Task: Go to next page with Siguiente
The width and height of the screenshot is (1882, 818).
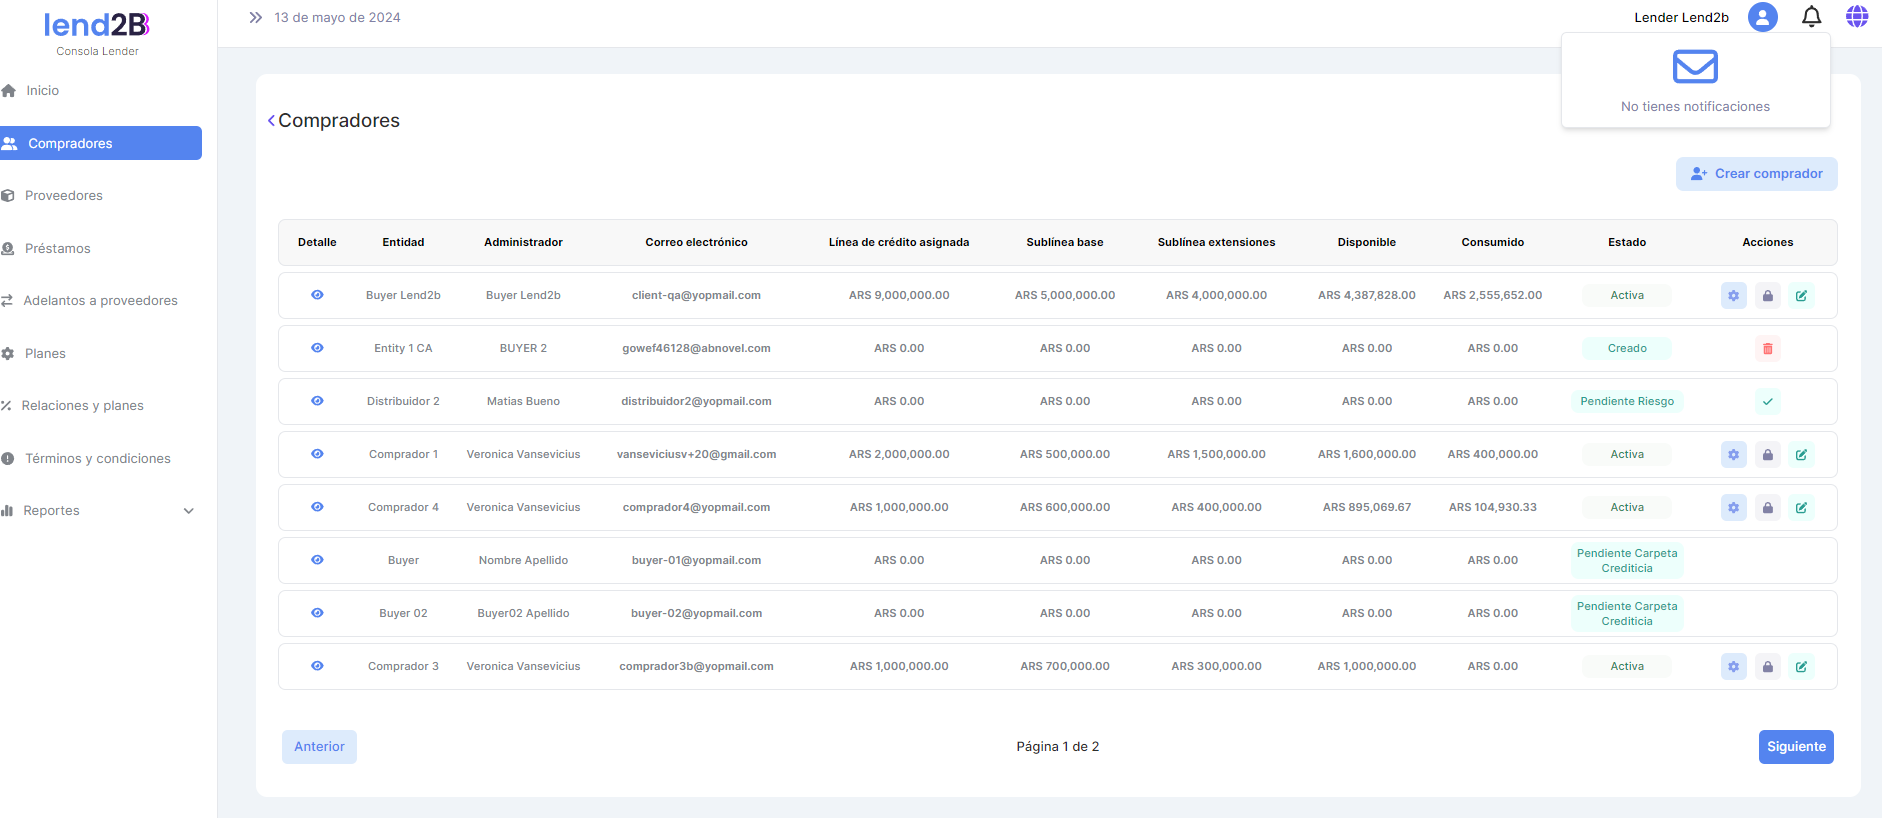Action: pos(1795,747)
